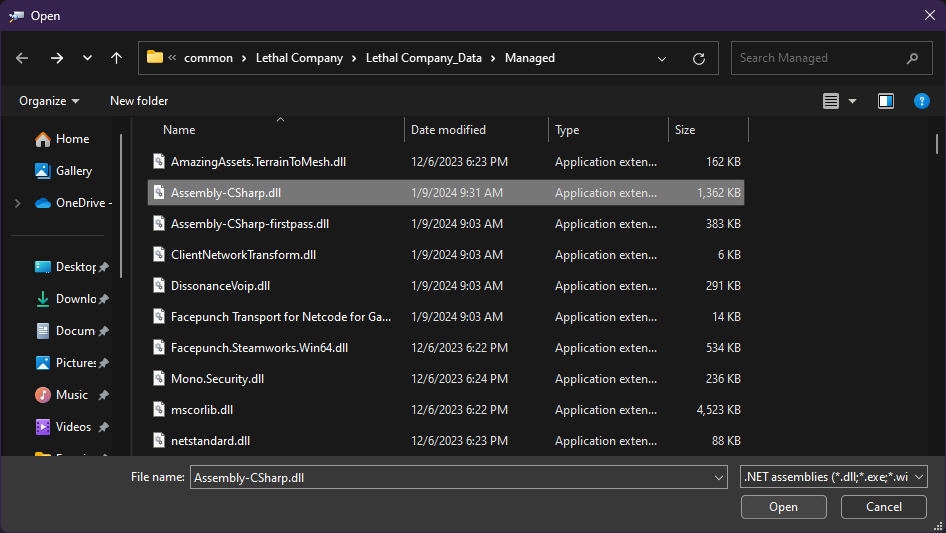Open Gallery in the sidebar
This screenshot has height=533, width=946.
coord(63,171)
